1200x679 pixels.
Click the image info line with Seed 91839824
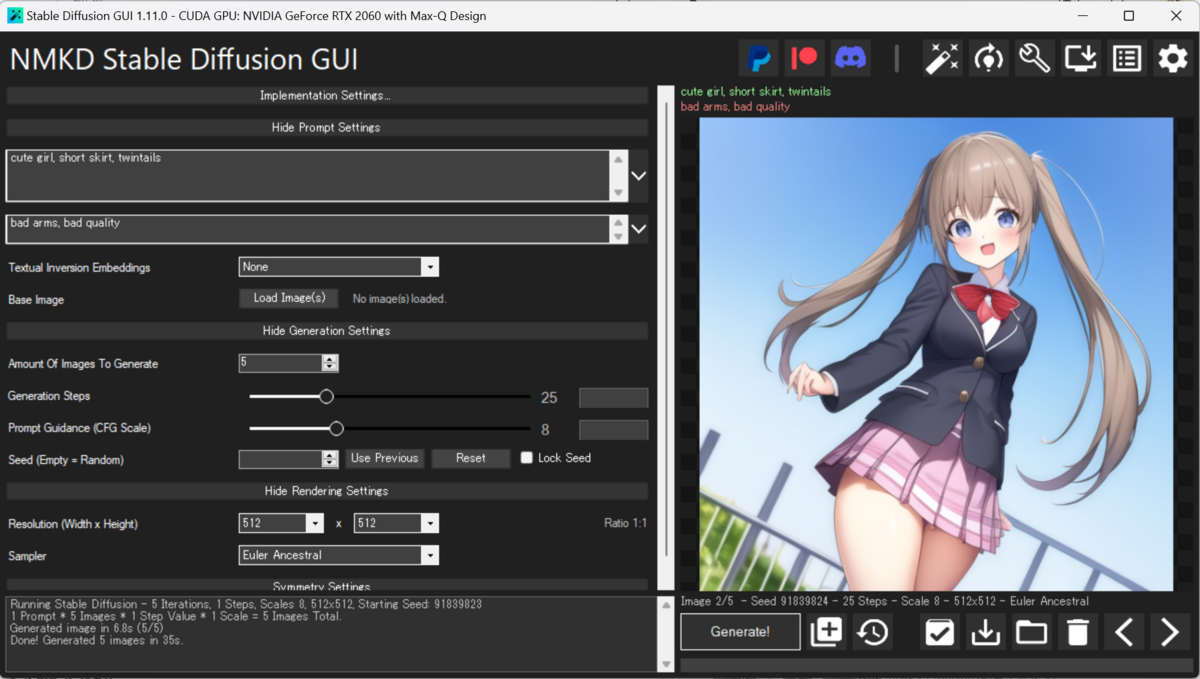[x=885, y=601]
